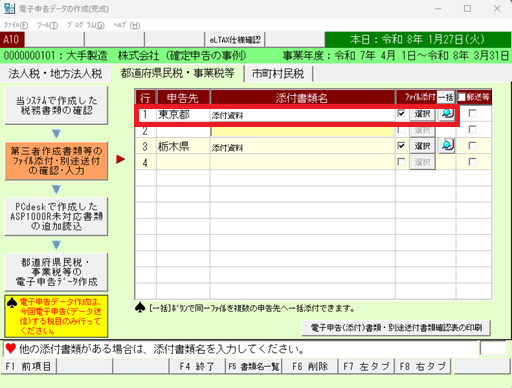
Task: Click the eLTAX仕様確認 button
Action: tap(235, 40)
